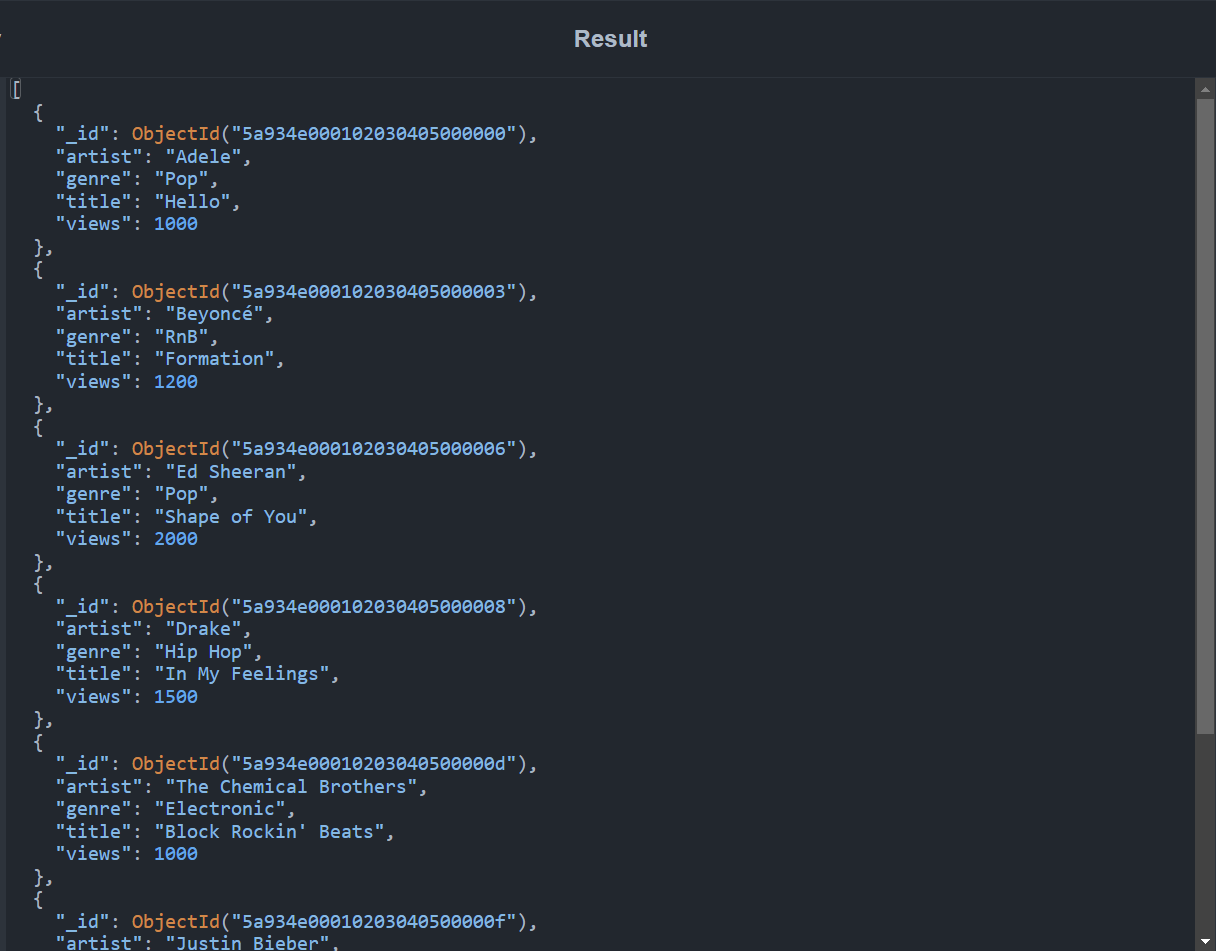Click the Result panel heading
Viewport: 1216px width, 951px height.
point(610,39)
